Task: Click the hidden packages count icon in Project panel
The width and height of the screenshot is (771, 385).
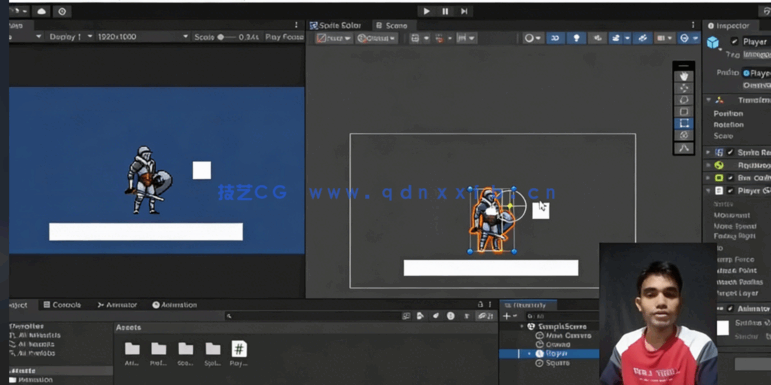Action: point(485,316)
